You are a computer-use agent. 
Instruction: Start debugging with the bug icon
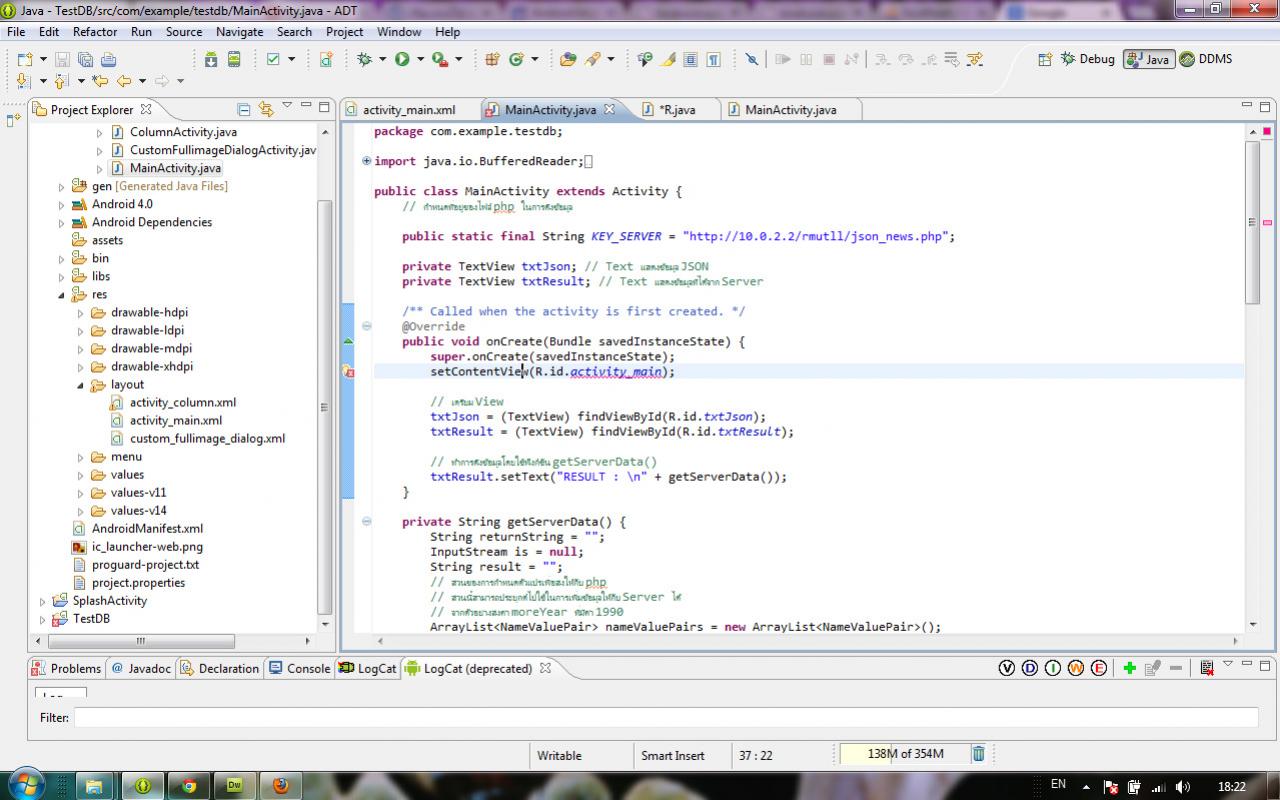(365, 59)
